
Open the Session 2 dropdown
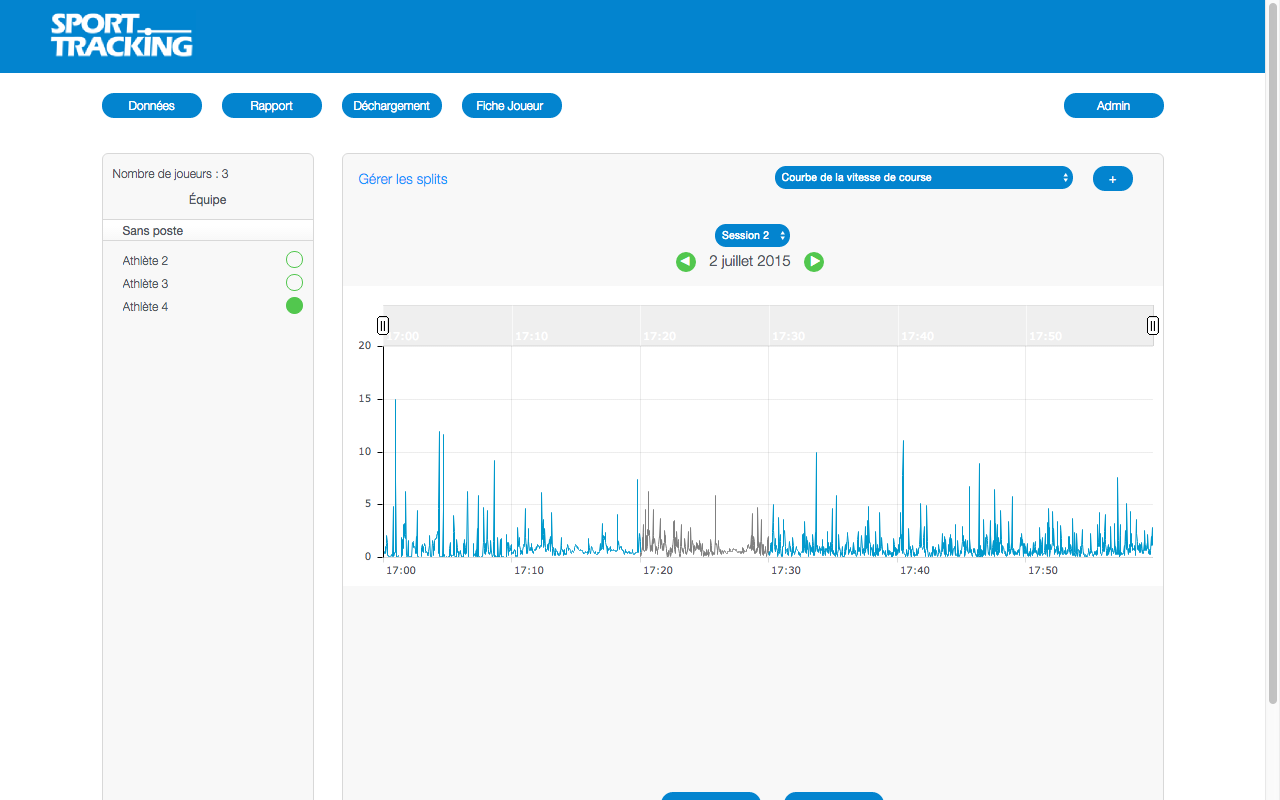pyautogui.click(x=752, y=235)
